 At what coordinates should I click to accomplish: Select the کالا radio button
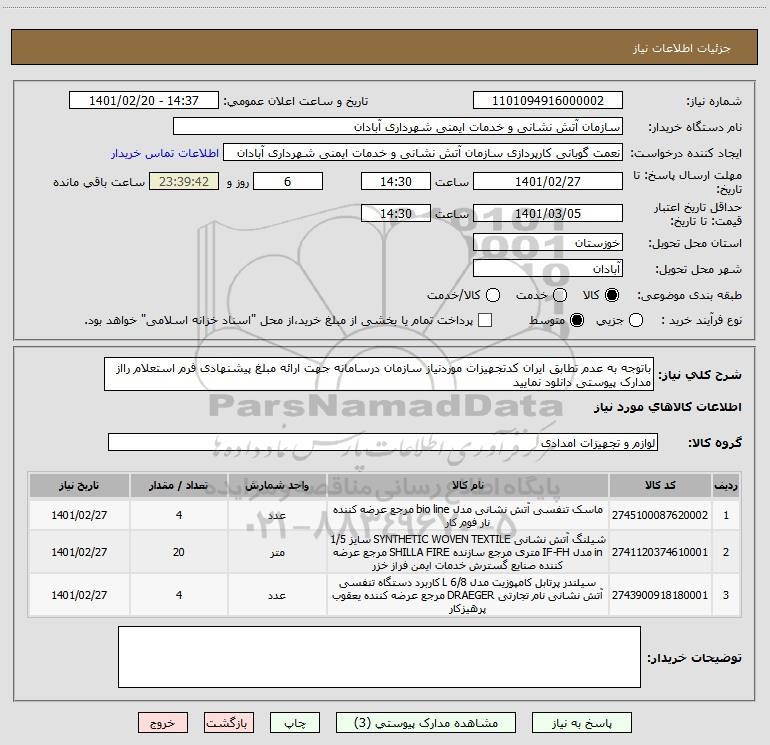point(612,295)
